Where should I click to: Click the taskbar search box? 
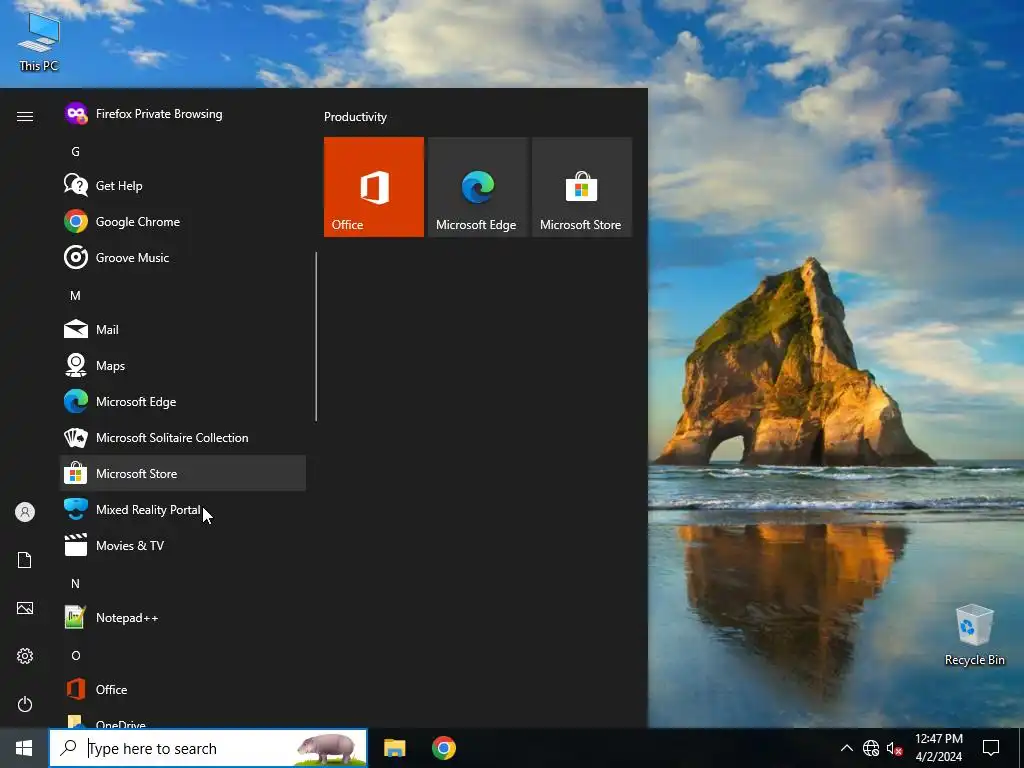tap(208, 748)
